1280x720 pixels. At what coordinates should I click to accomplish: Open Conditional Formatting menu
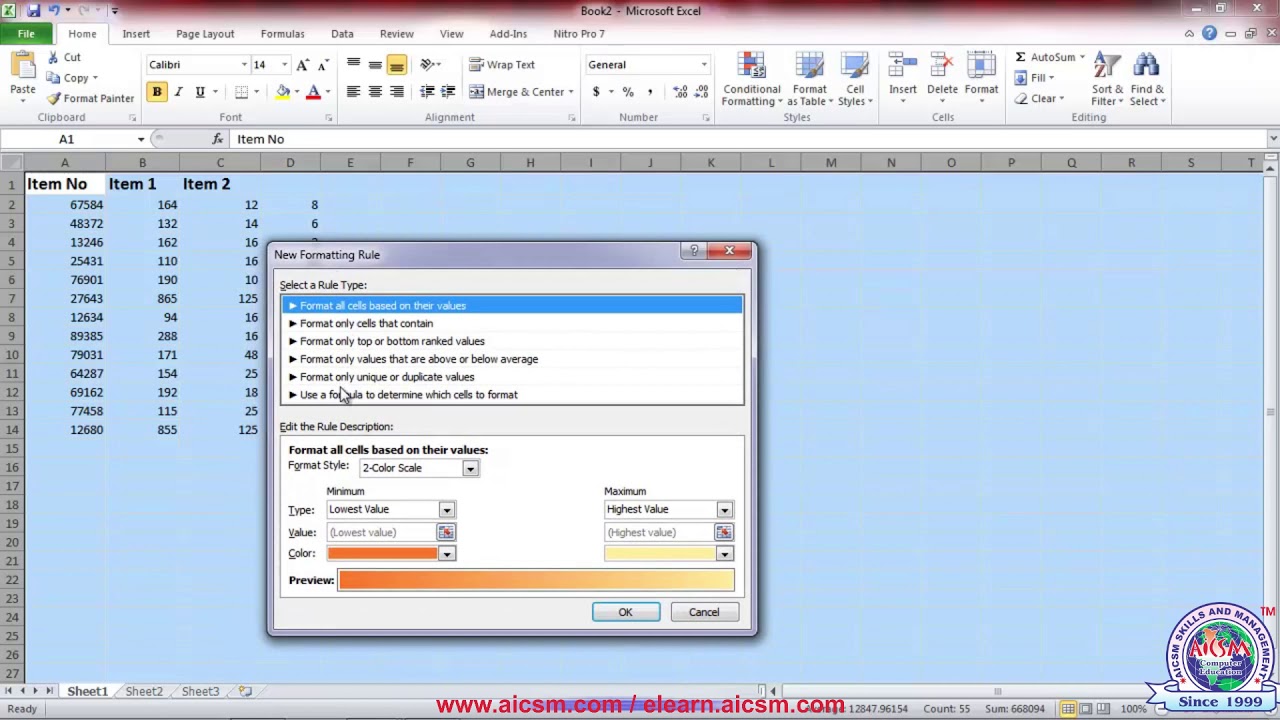point(752,79)
